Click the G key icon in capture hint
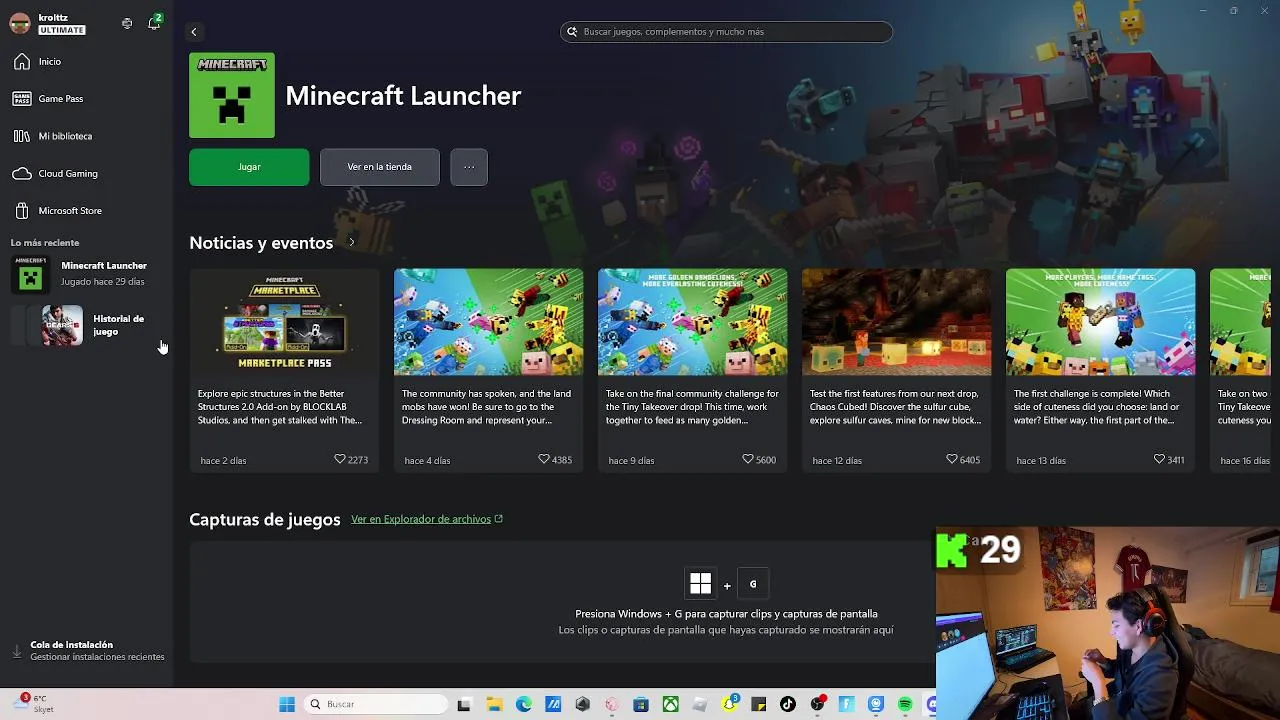This screenshot has height=720, width=1280. coord(753,584)
